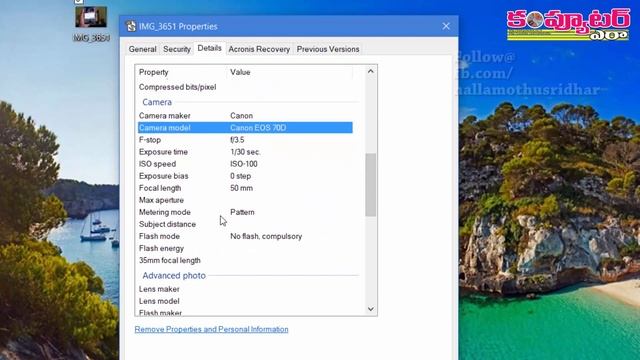Image resolution: width=640 pixels, height=360 pixels.
Task: Click the scroll up arrow in the details list
Action: pyautogui.click(x=371, y=71)
